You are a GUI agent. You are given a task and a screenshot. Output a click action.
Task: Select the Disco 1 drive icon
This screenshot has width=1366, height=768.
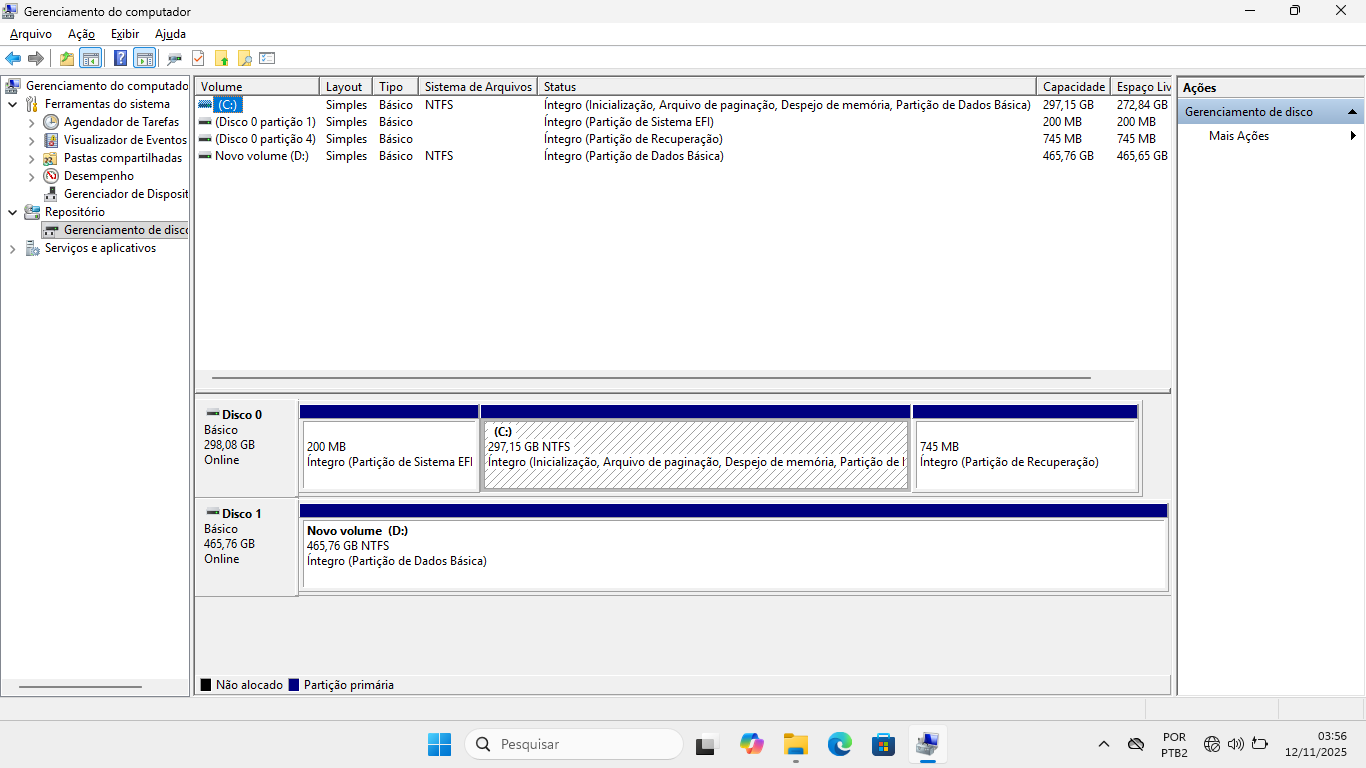click(x=213, y=513)
